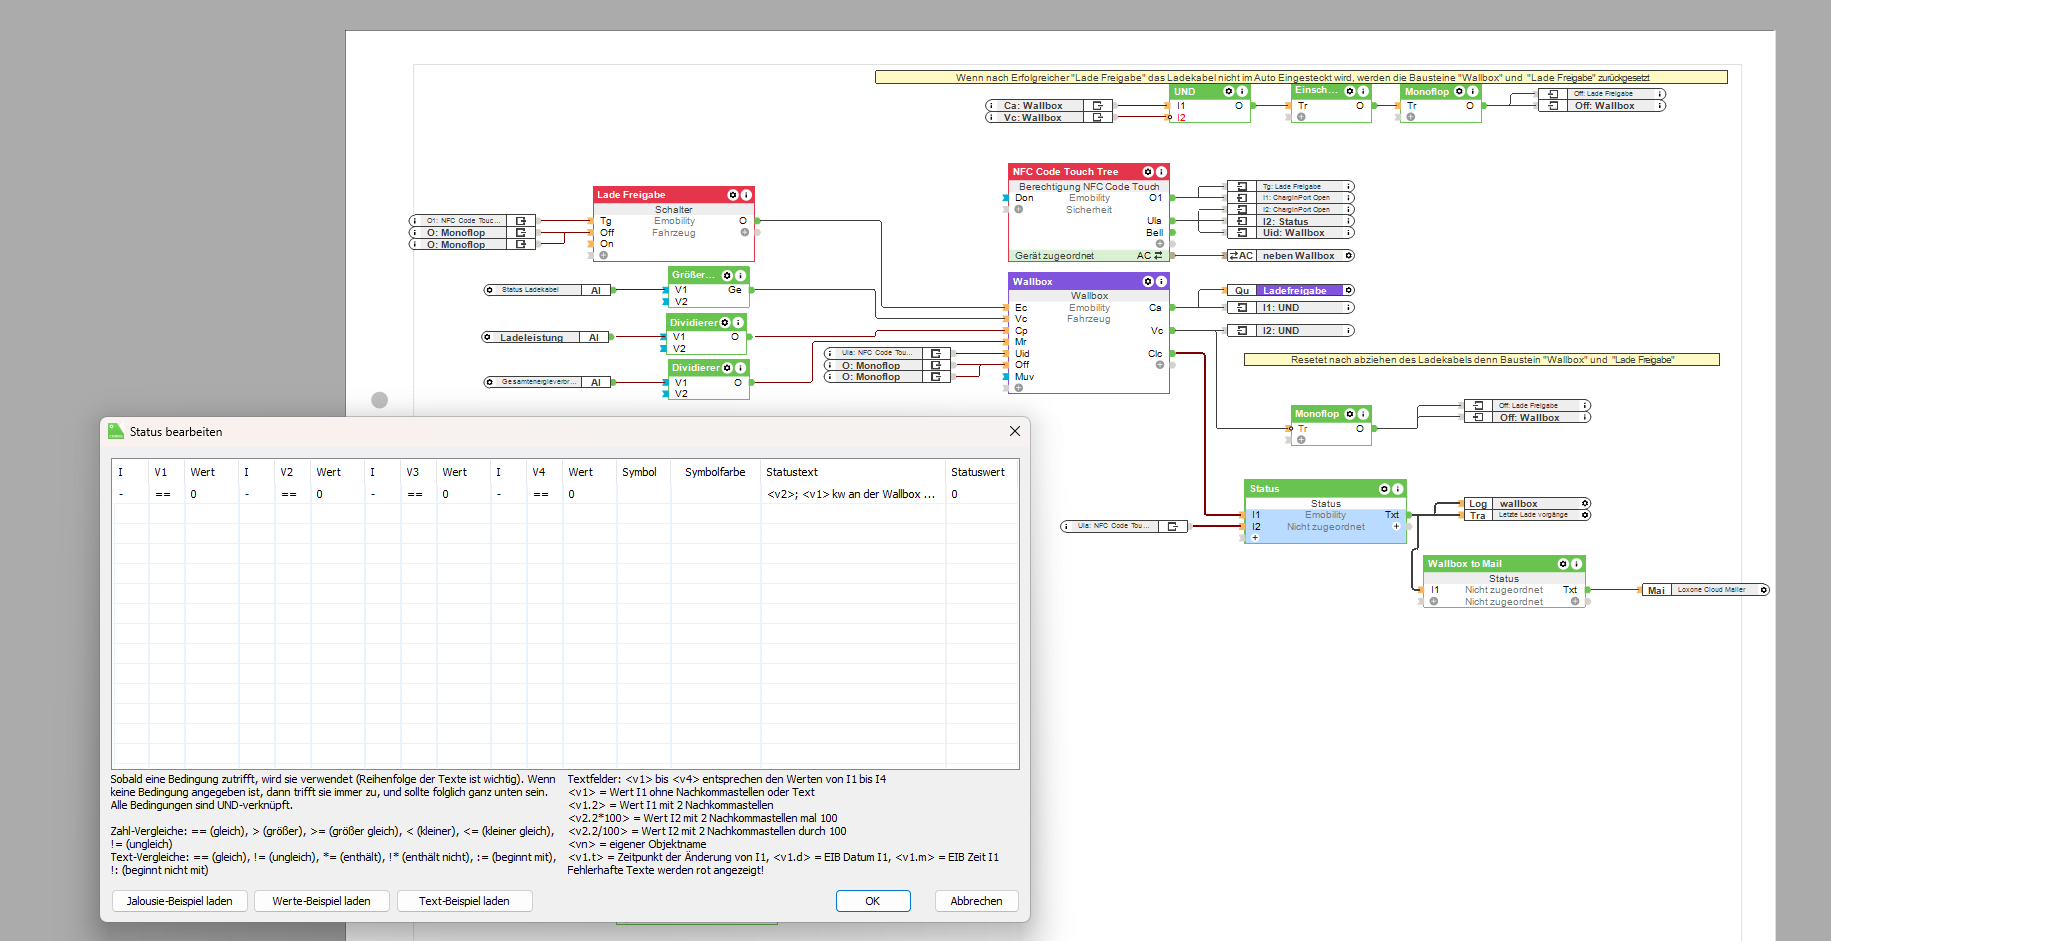Load the Werte-Beispiel example

pyautogui.click(x=321, y=901)
